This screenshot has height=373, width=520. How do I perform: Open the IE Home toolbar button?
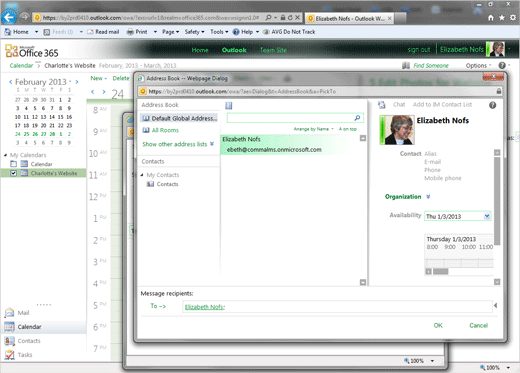[x=17, y=32]
